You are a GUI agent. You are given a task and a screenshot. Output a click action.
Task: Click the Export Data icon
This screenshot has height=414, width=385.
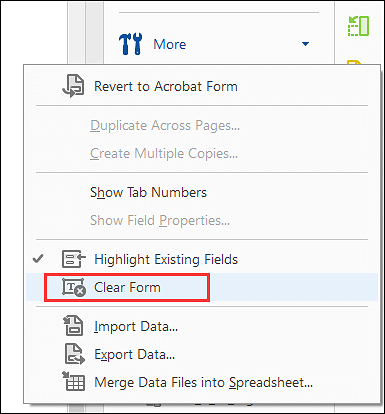tap(74, 354)
